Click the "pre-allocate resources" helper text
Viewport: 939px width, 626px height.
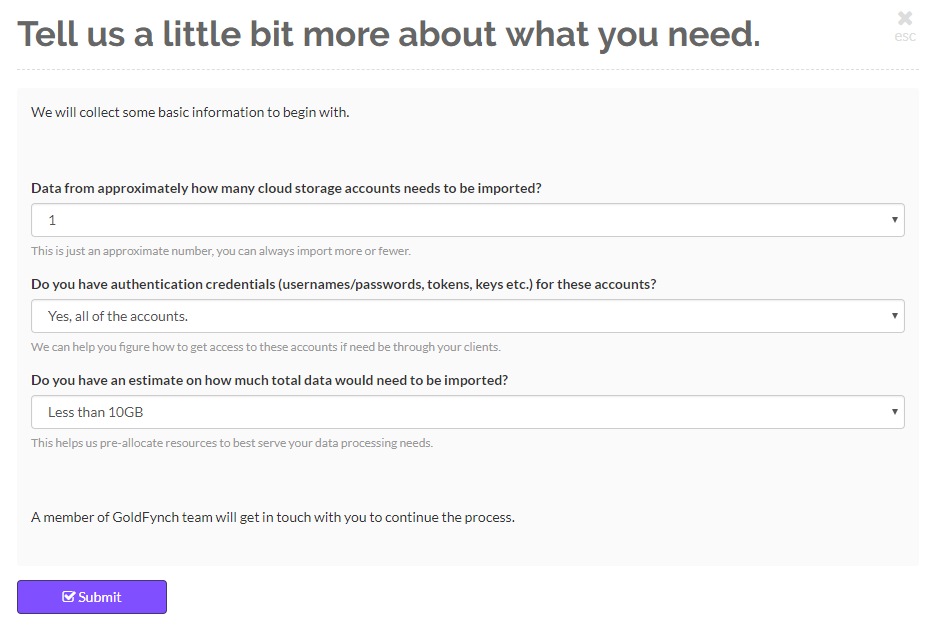[232, 443]
